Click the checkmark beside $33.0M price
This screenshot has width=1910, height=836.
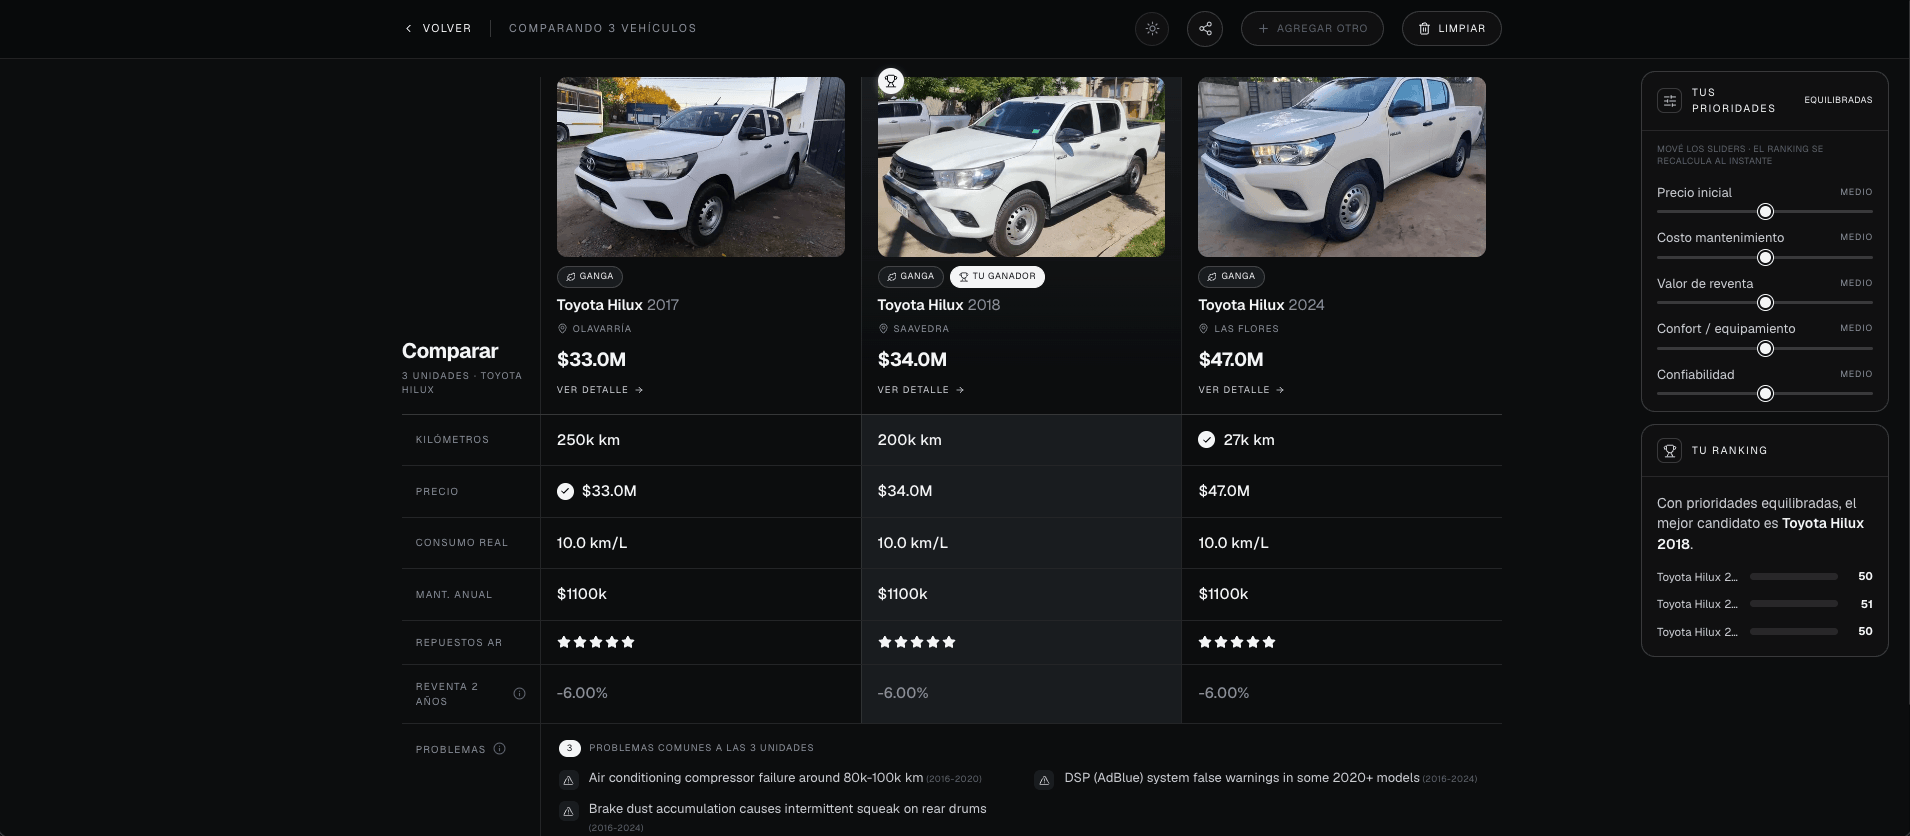[x=565, y=491]
